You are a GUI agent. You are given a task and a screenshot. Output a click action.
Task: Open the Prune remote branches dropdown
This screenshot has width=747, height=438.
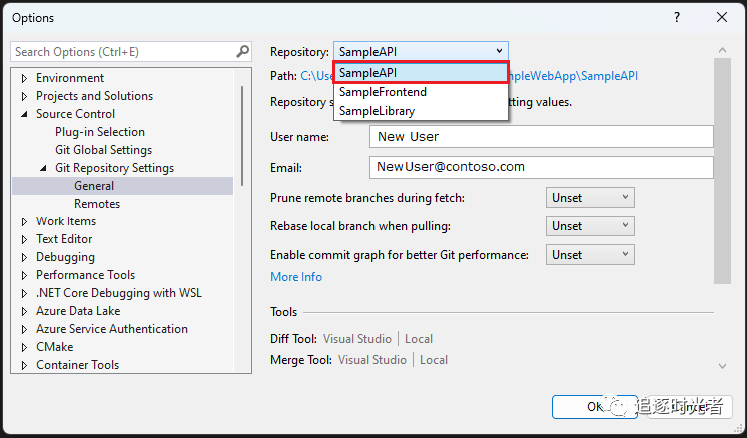tap(590, 198)
